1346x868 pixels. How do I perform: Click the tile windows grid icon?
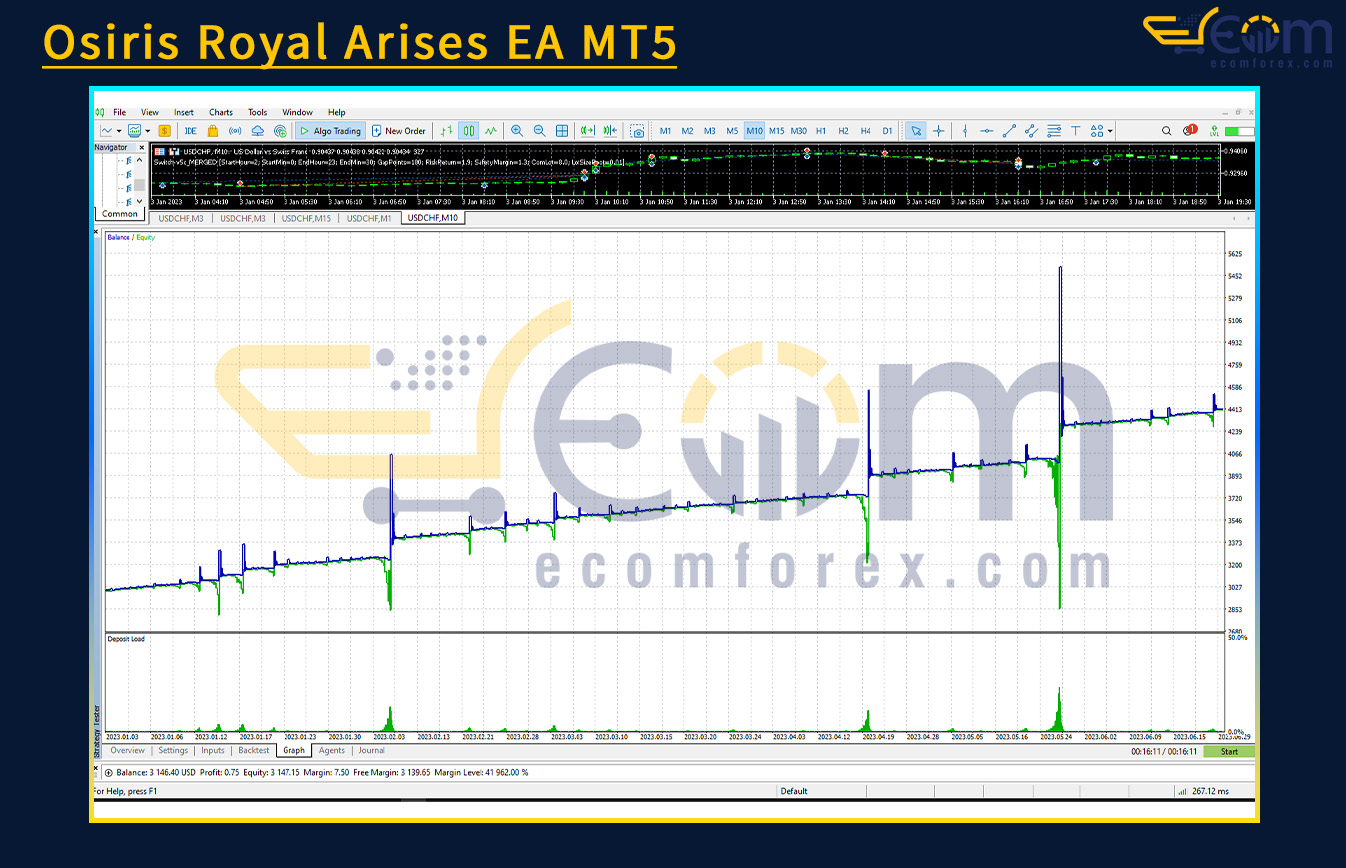(562, 131)
